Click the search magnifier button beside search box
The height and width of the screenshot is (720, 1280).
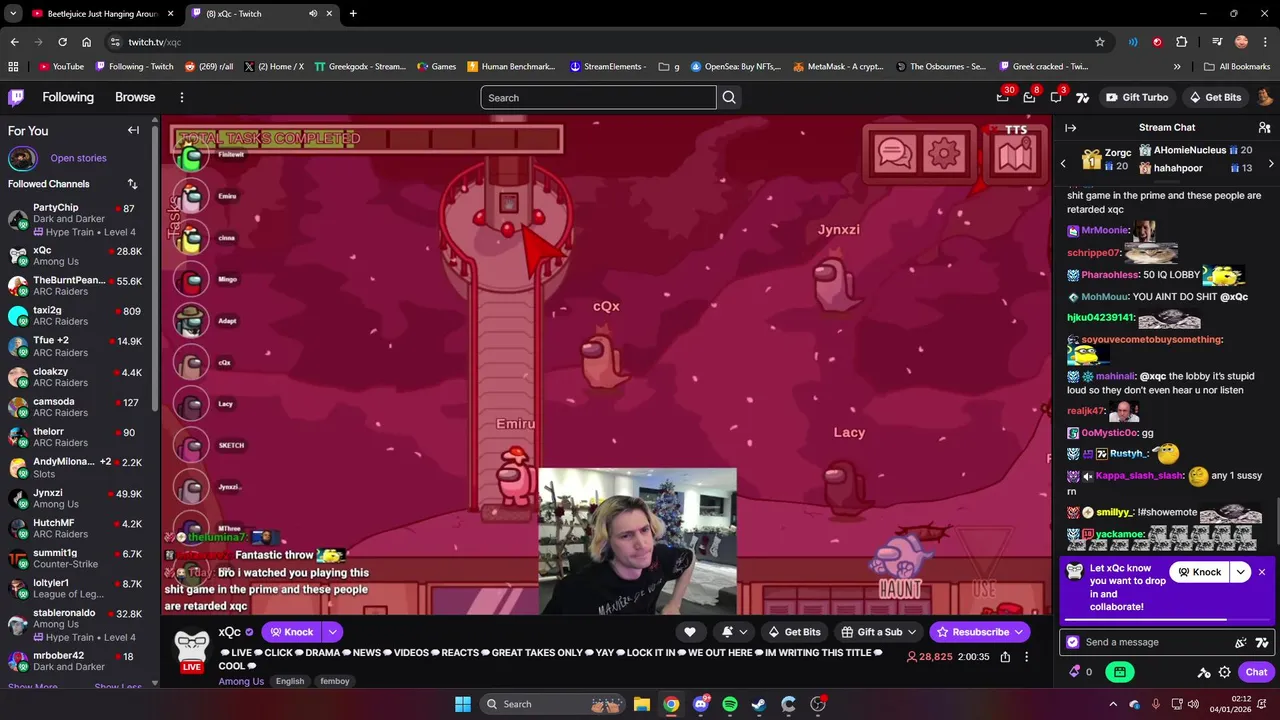729,97
